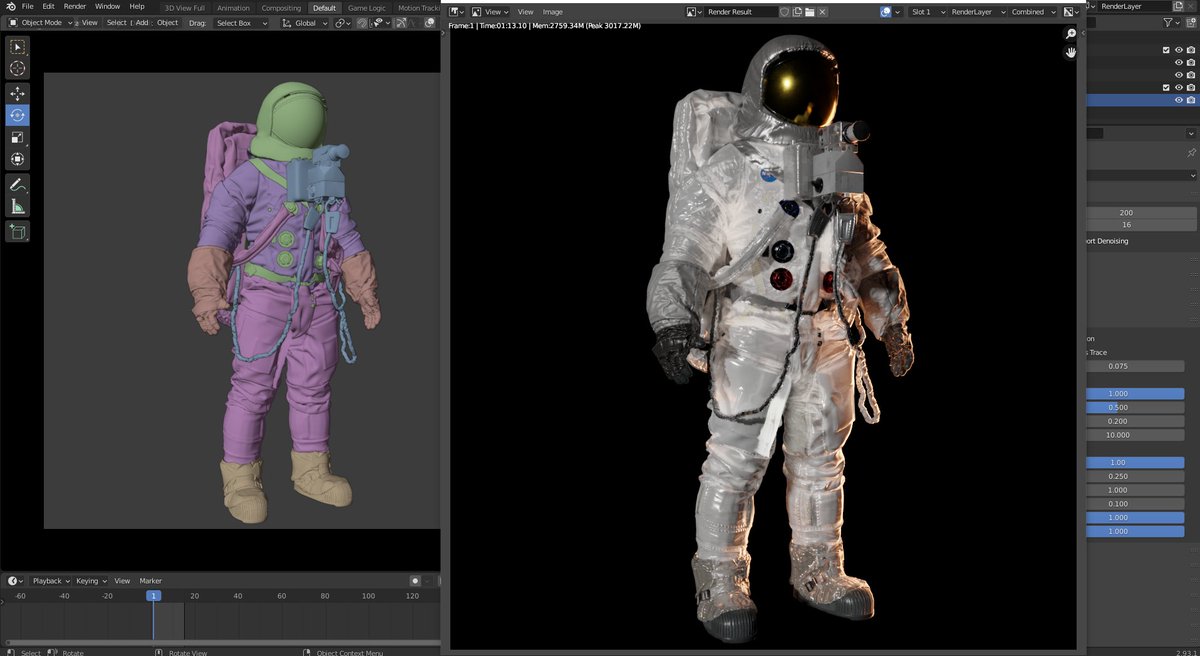Click the new image duplicate icon
The image size is (1200, 656).
tap(797, 12)
